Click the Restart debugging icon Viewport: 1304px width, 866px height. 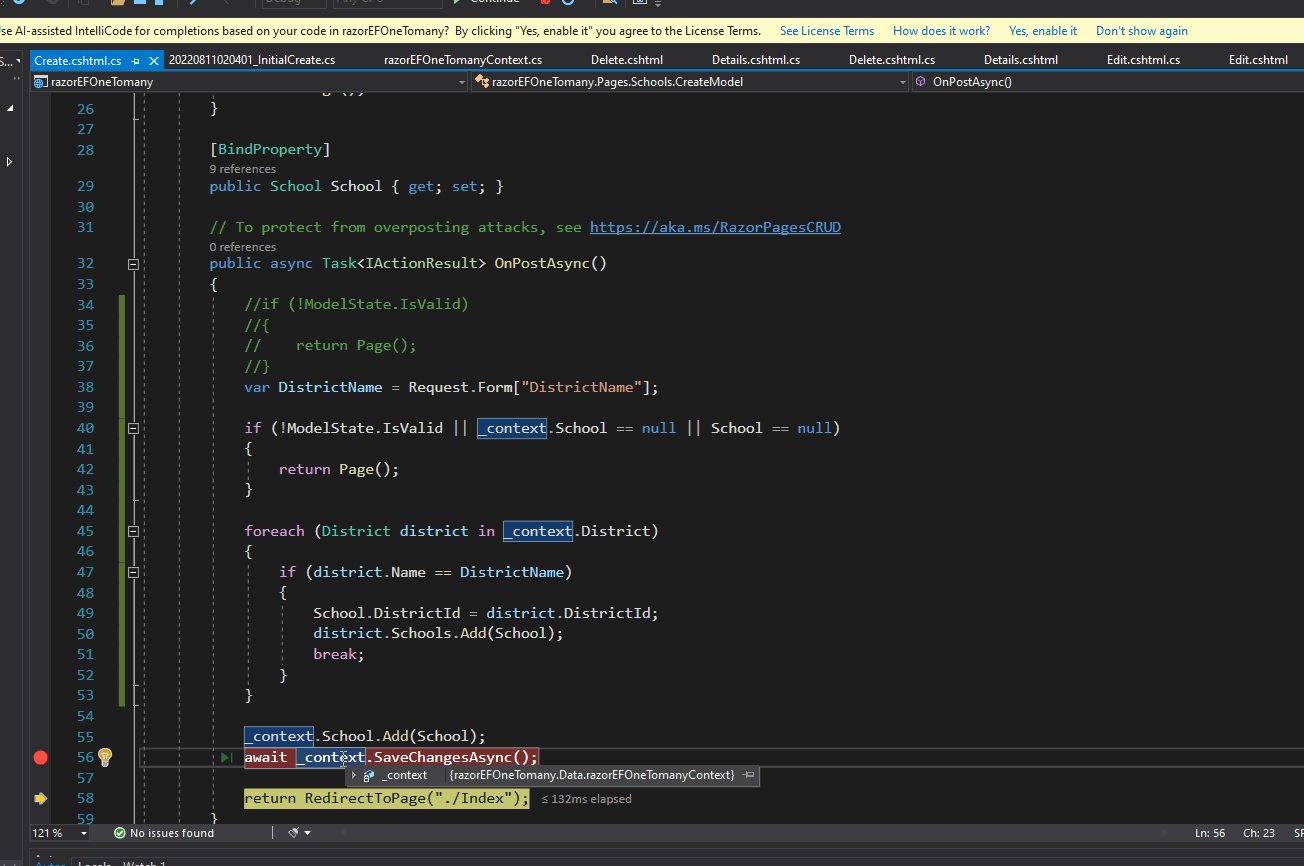click(566, 4)
